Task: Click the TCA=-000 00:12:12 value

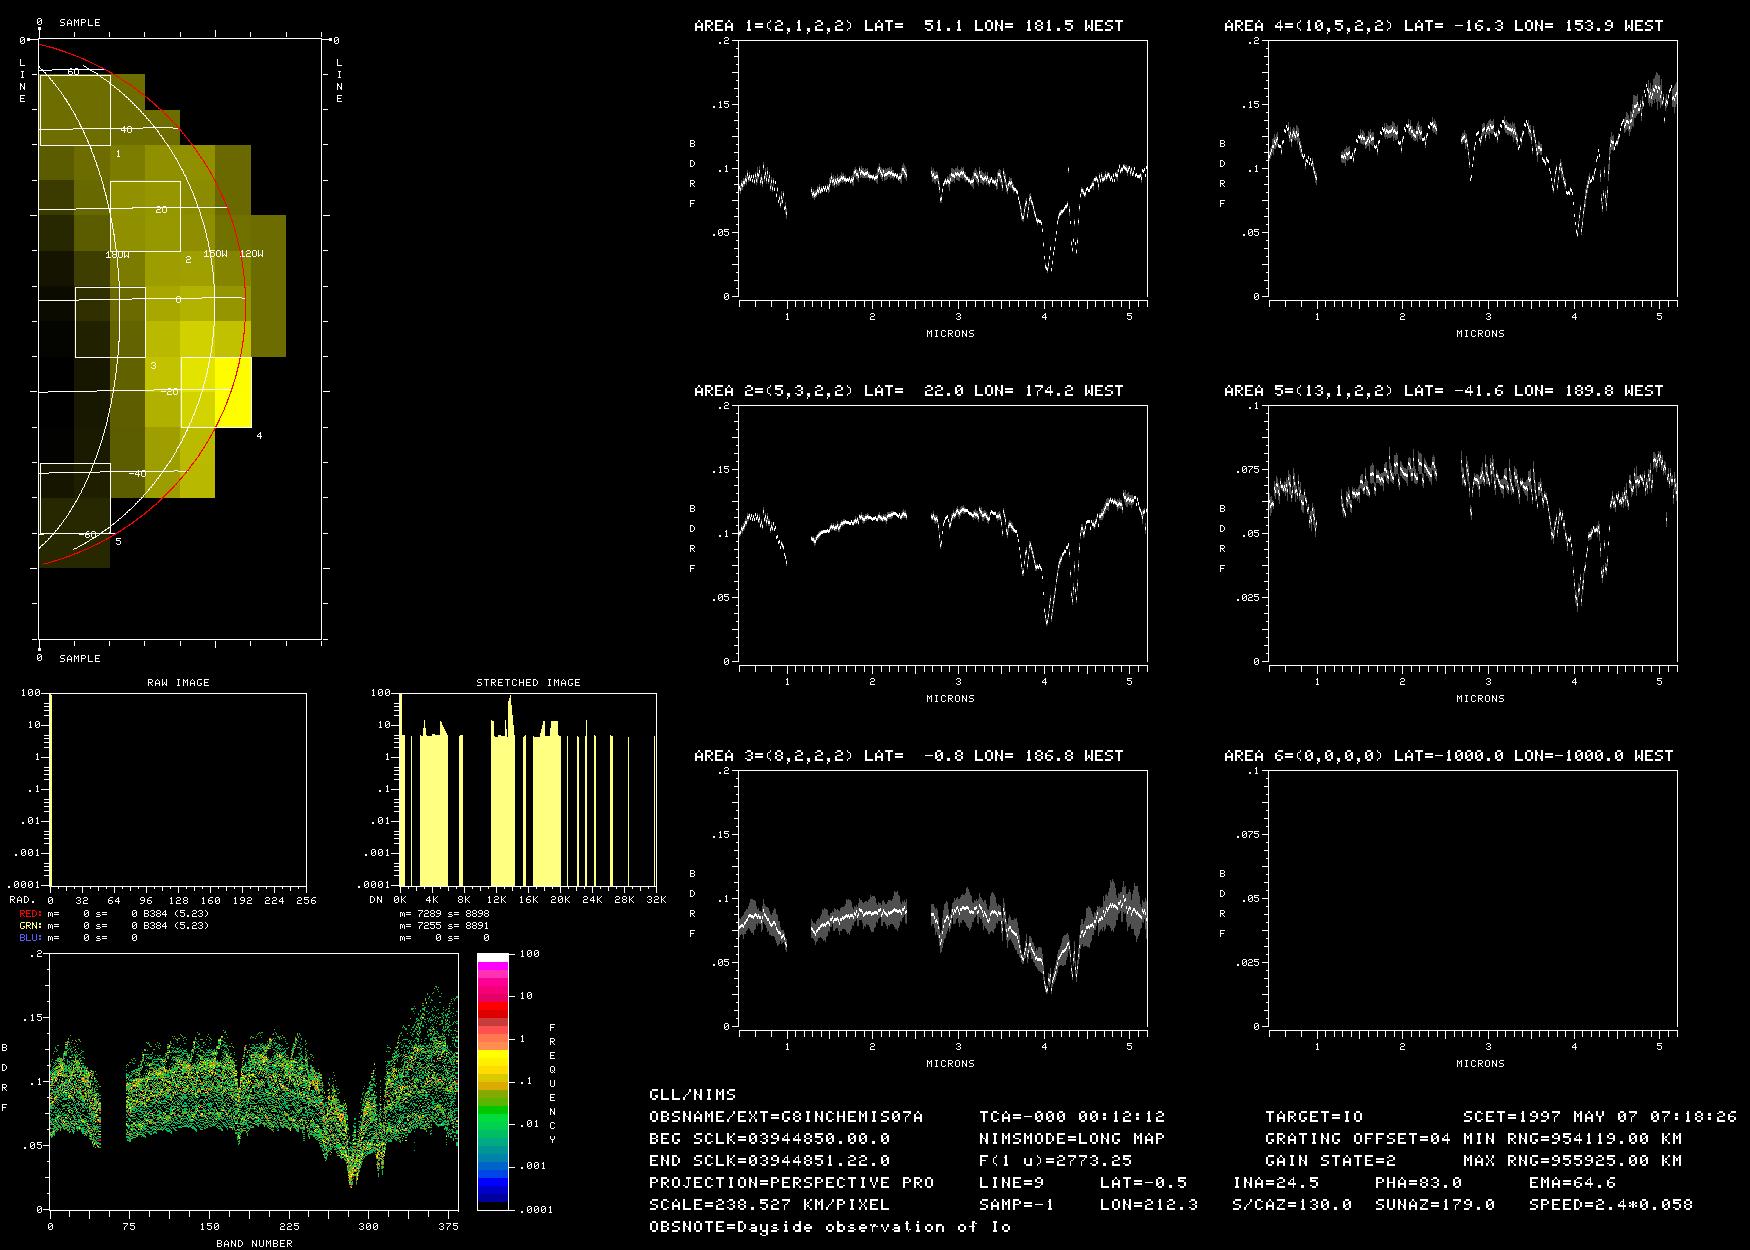Action: [x=1072, y=1117]
